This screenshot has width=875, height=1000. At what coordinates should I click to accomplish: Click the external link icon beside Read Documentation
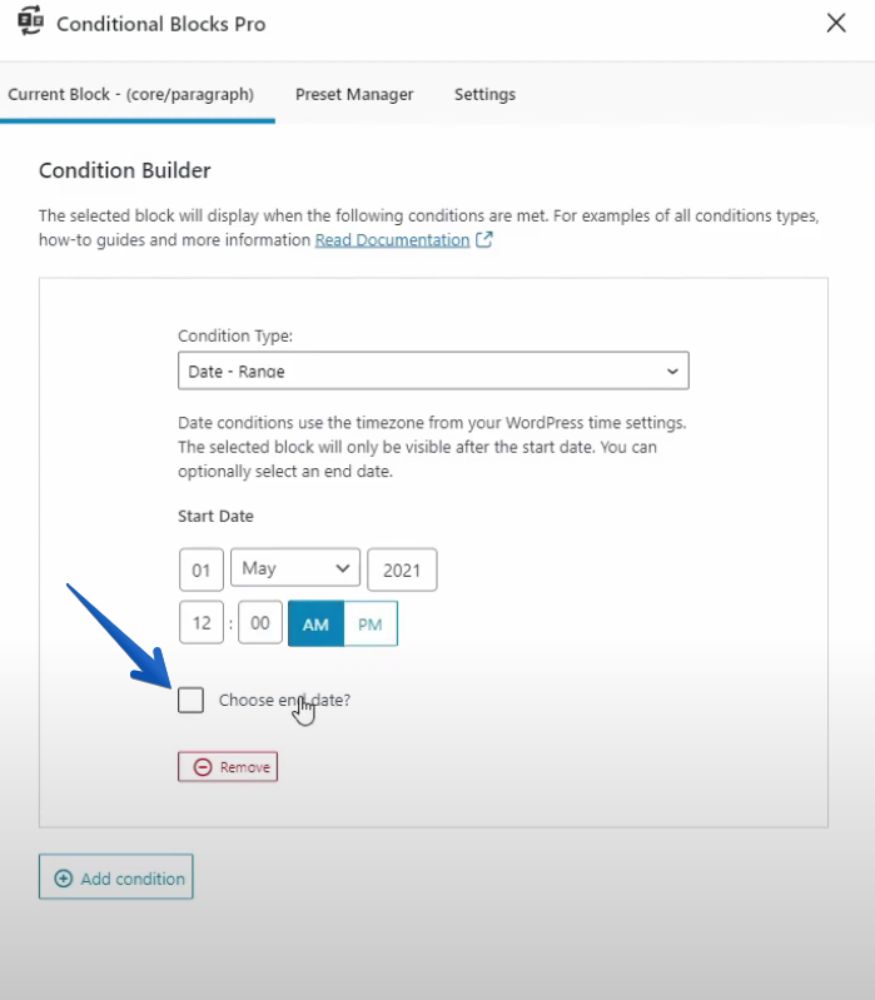[x=484, y=240]
